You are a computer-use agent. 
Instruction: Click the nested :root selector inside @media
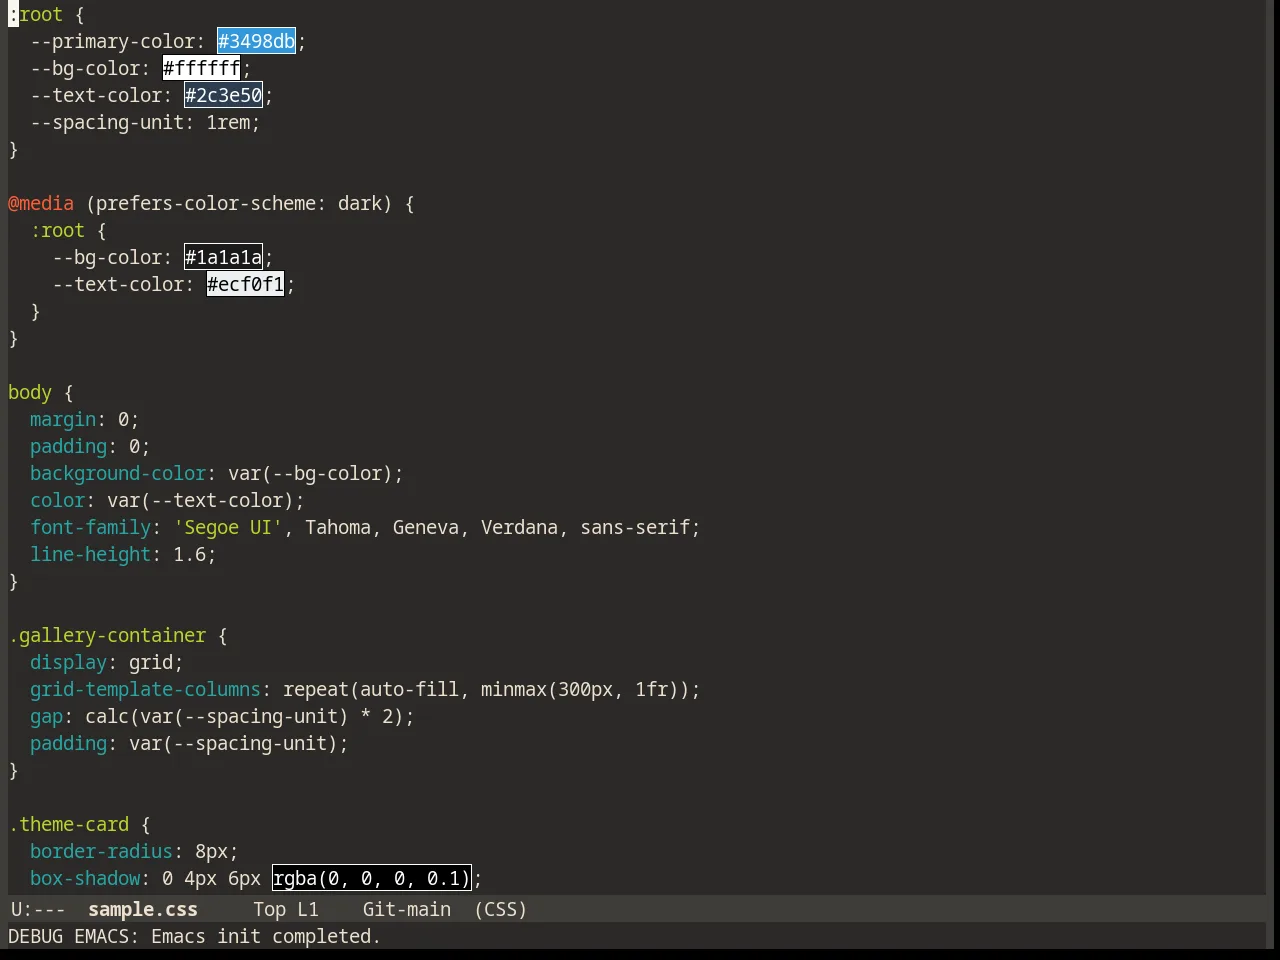(58, 230)
